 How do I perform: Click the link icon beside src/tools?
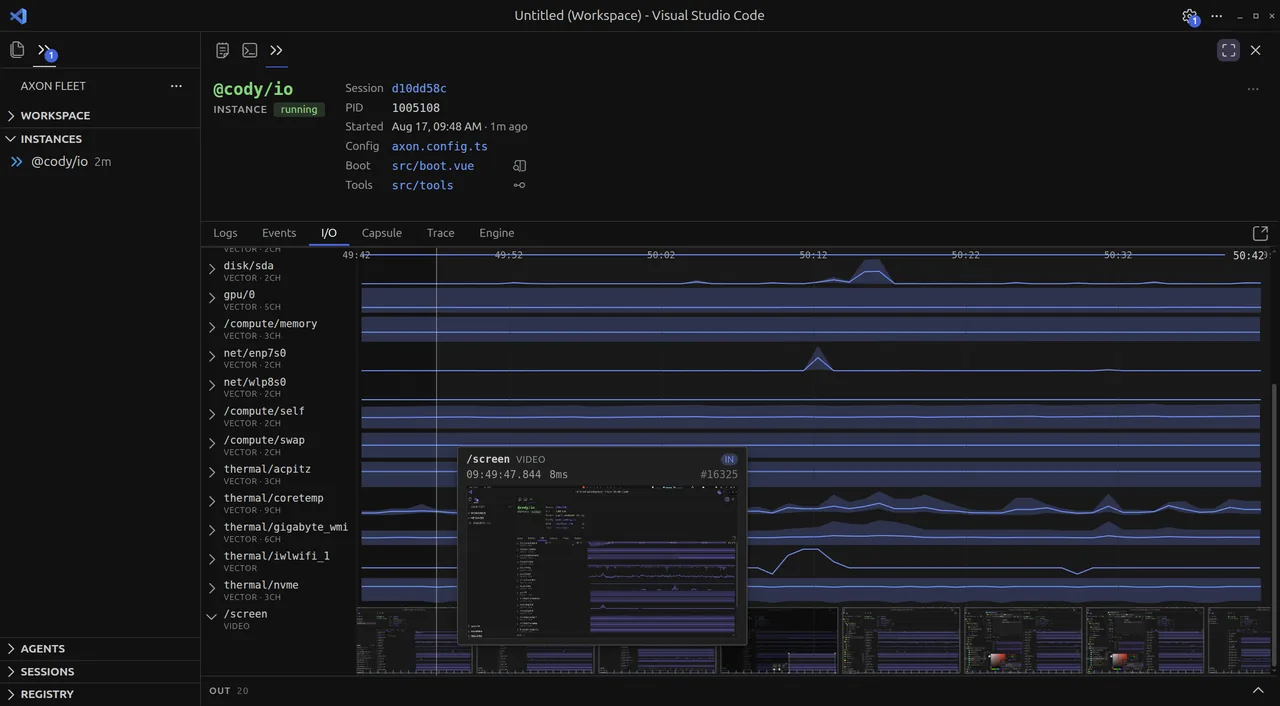coord(519,185)
